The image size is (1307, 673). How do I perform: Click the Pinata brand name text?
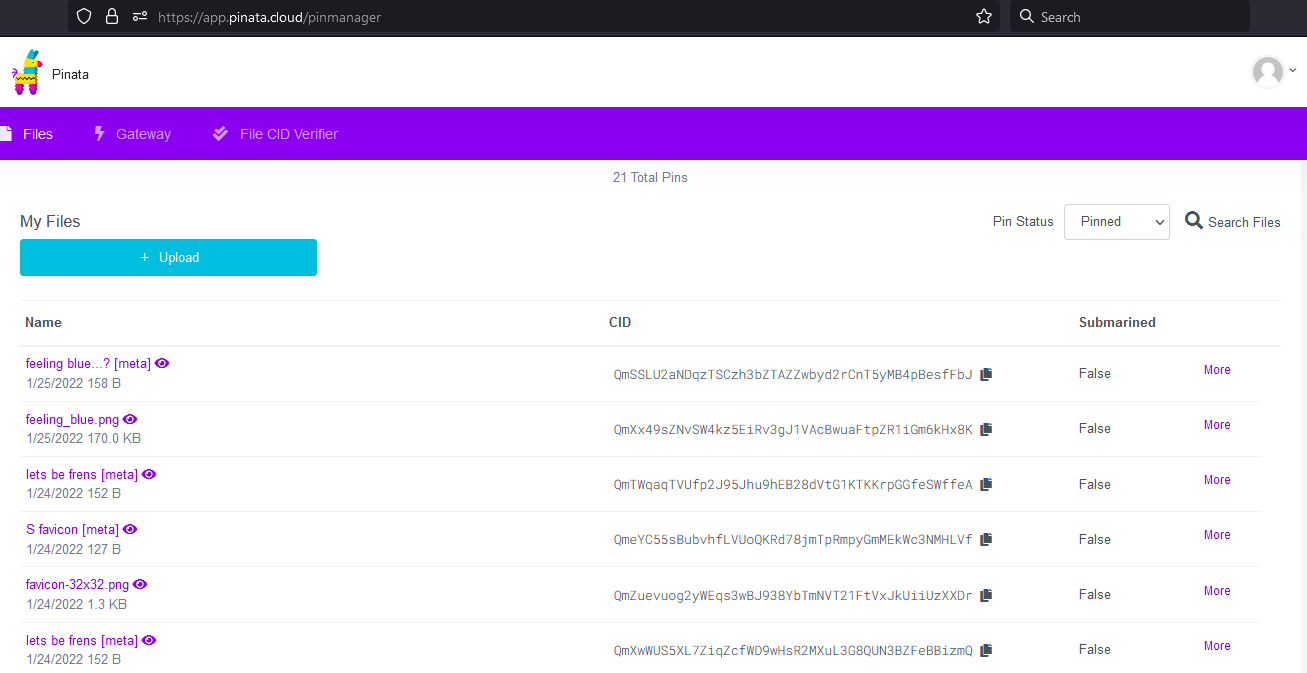click(x=70, y=74)
